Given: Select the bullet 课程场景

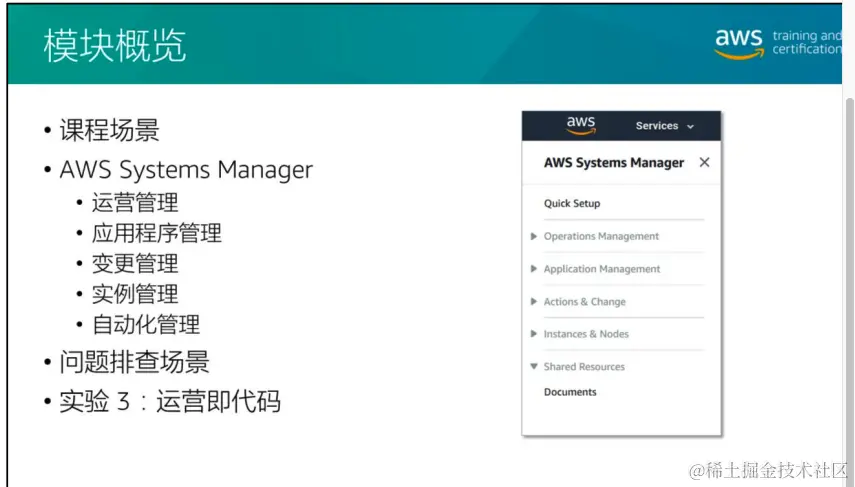Looking at the screenshot, I should [x=109, y=130].
